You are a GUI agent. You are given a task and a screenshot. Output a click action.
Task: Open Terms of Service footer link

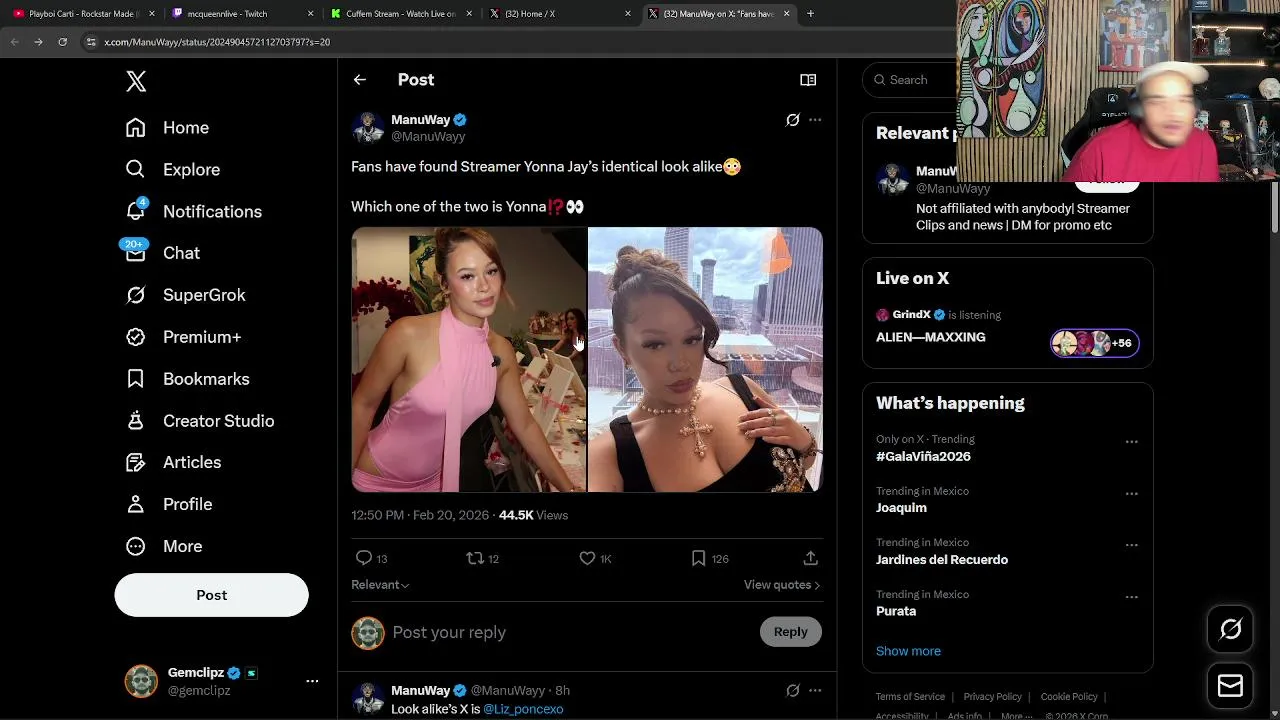coord(910,697)
